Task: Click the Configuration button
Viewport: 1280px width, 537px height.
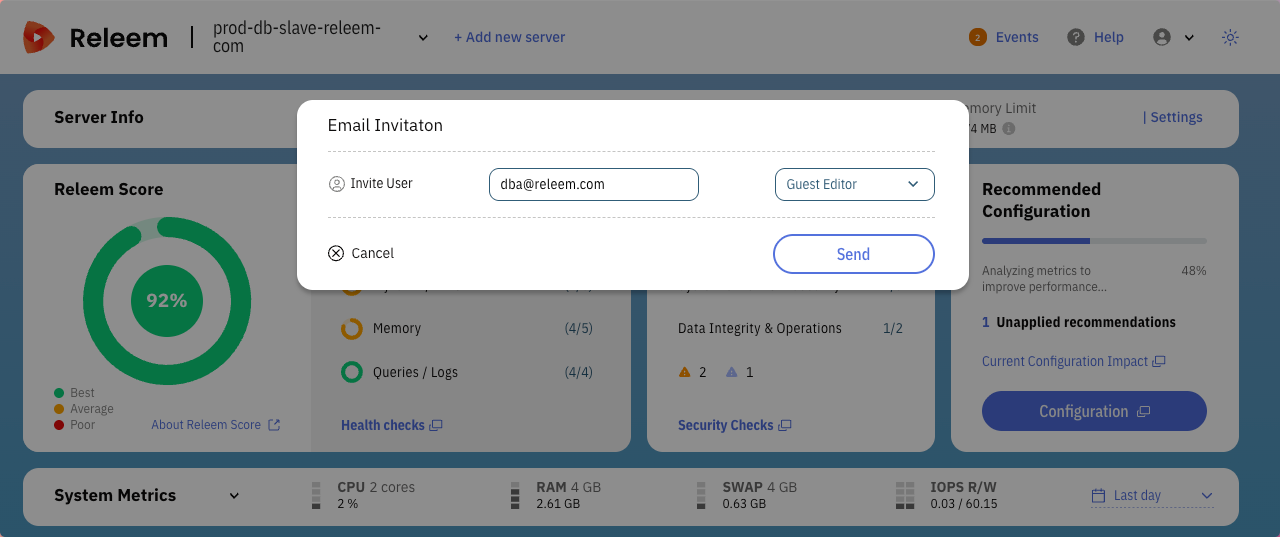Action: pos(1094,411)
